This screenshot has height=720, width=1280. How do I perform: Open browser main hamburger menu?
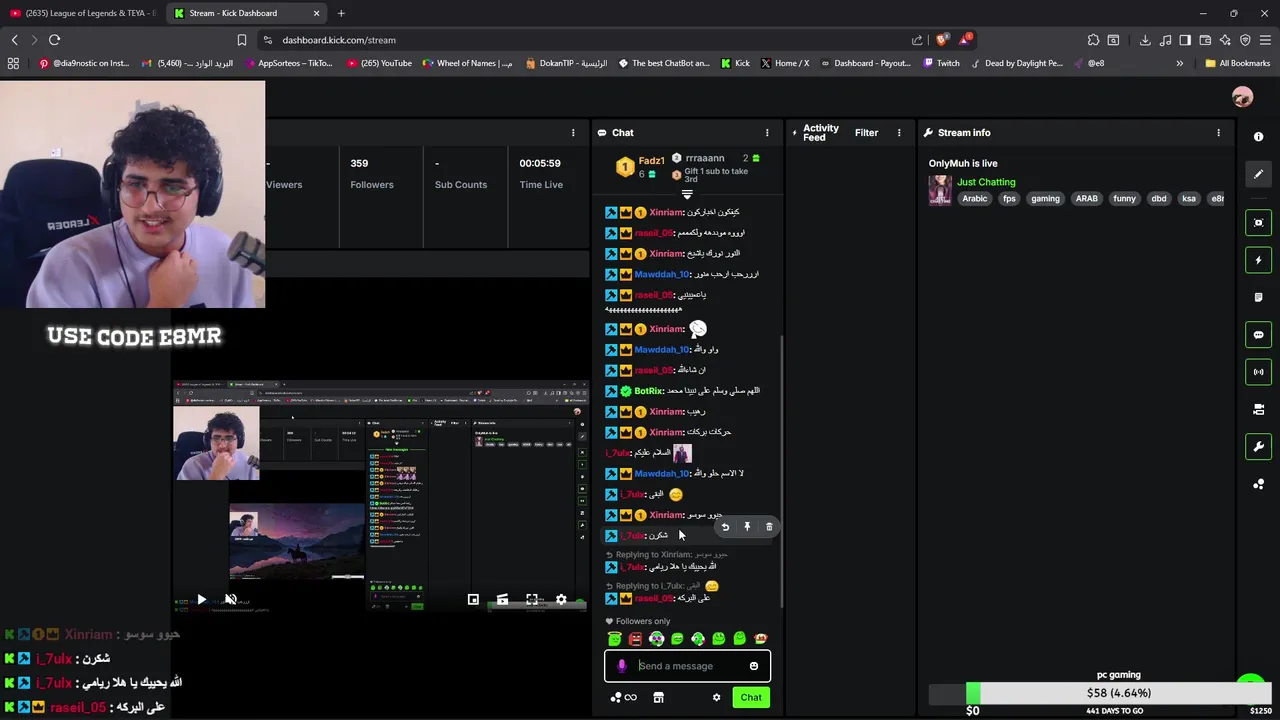tap(1265, 40)
